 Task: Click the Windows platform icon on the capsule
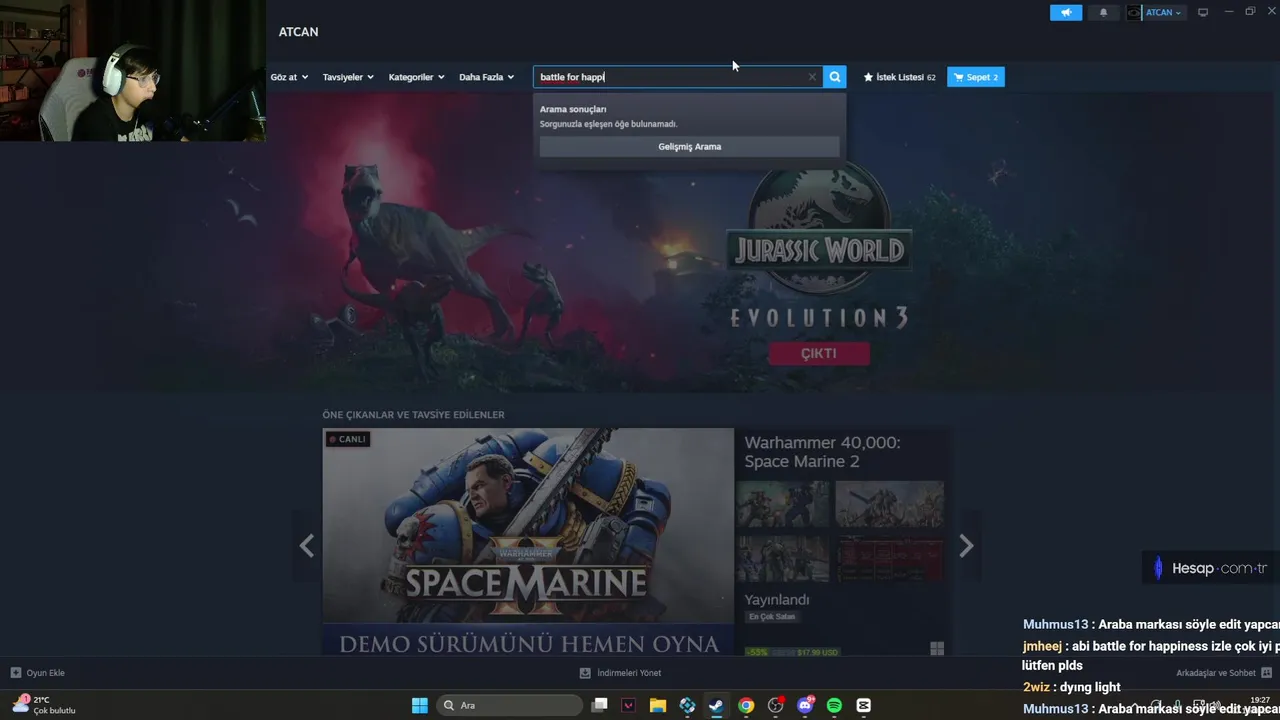point(937,649)
